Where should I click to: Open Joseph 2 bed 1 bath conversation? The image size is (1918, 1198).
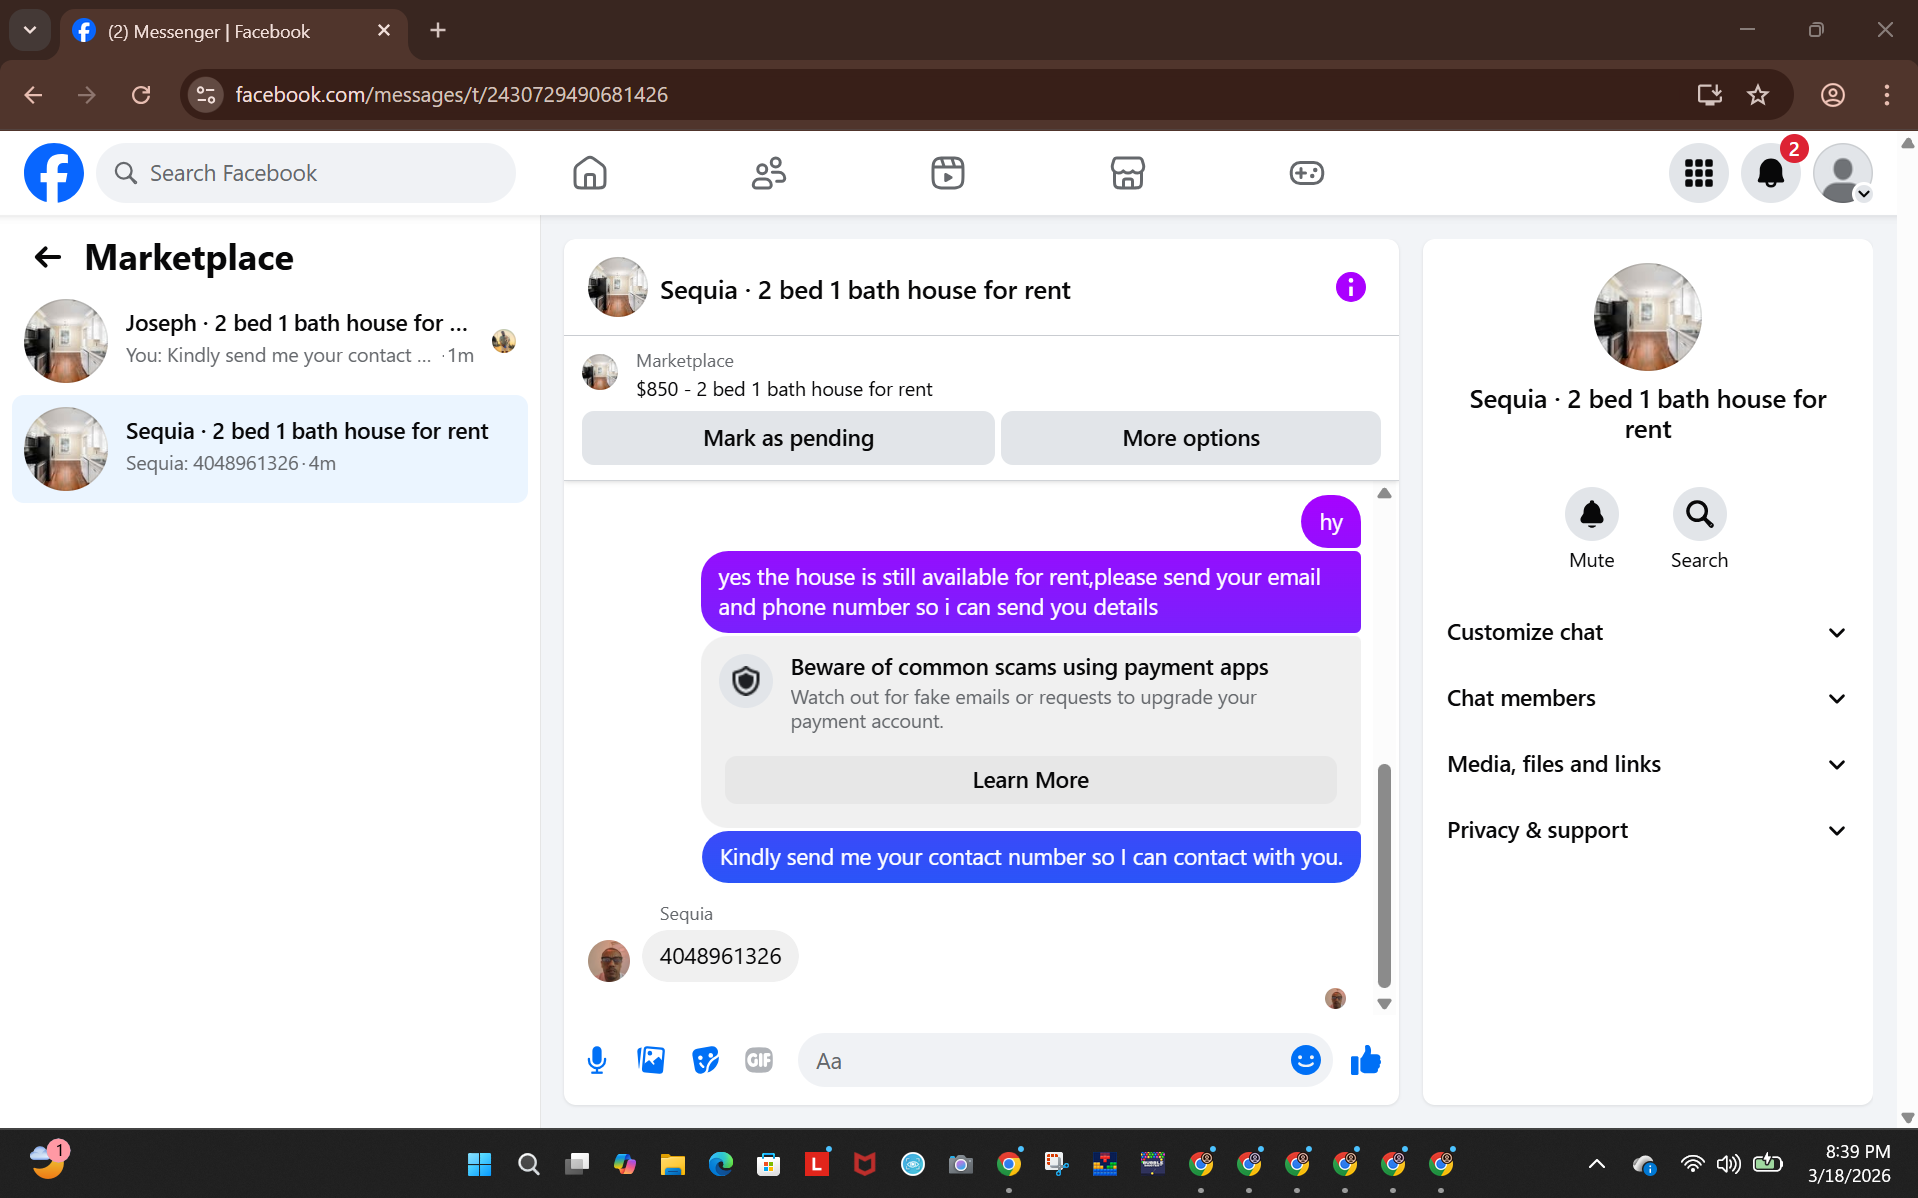pos(270,341)
